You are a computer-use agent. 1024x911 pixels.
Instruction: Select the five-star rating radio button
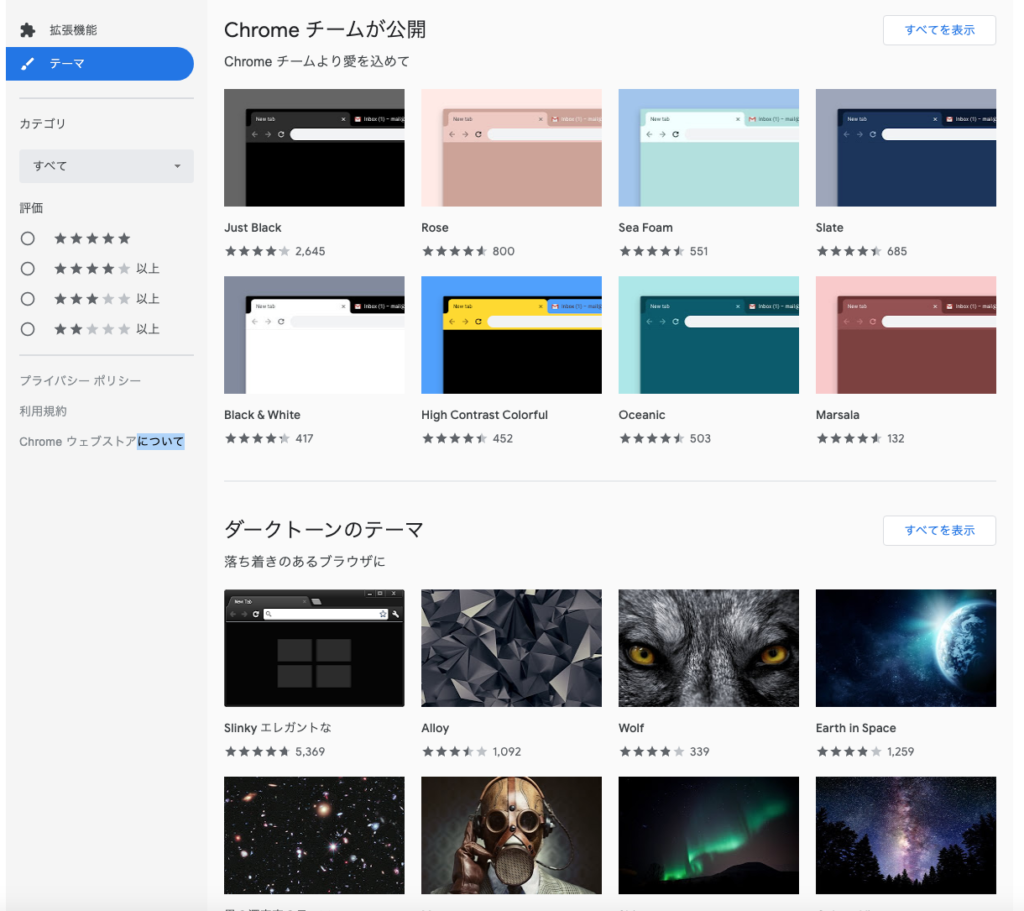27,238
